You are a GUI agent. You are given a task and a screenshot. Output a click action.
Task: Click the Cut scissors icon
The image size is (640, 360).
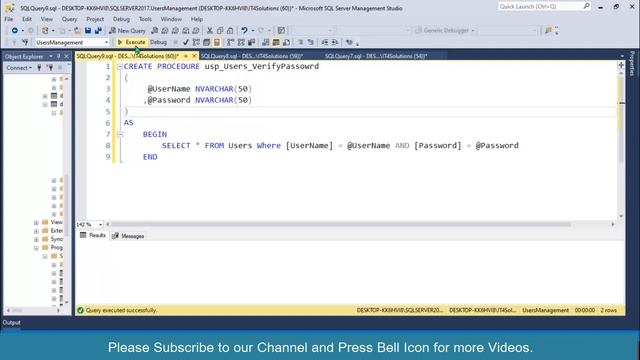(x=209, y=31)
